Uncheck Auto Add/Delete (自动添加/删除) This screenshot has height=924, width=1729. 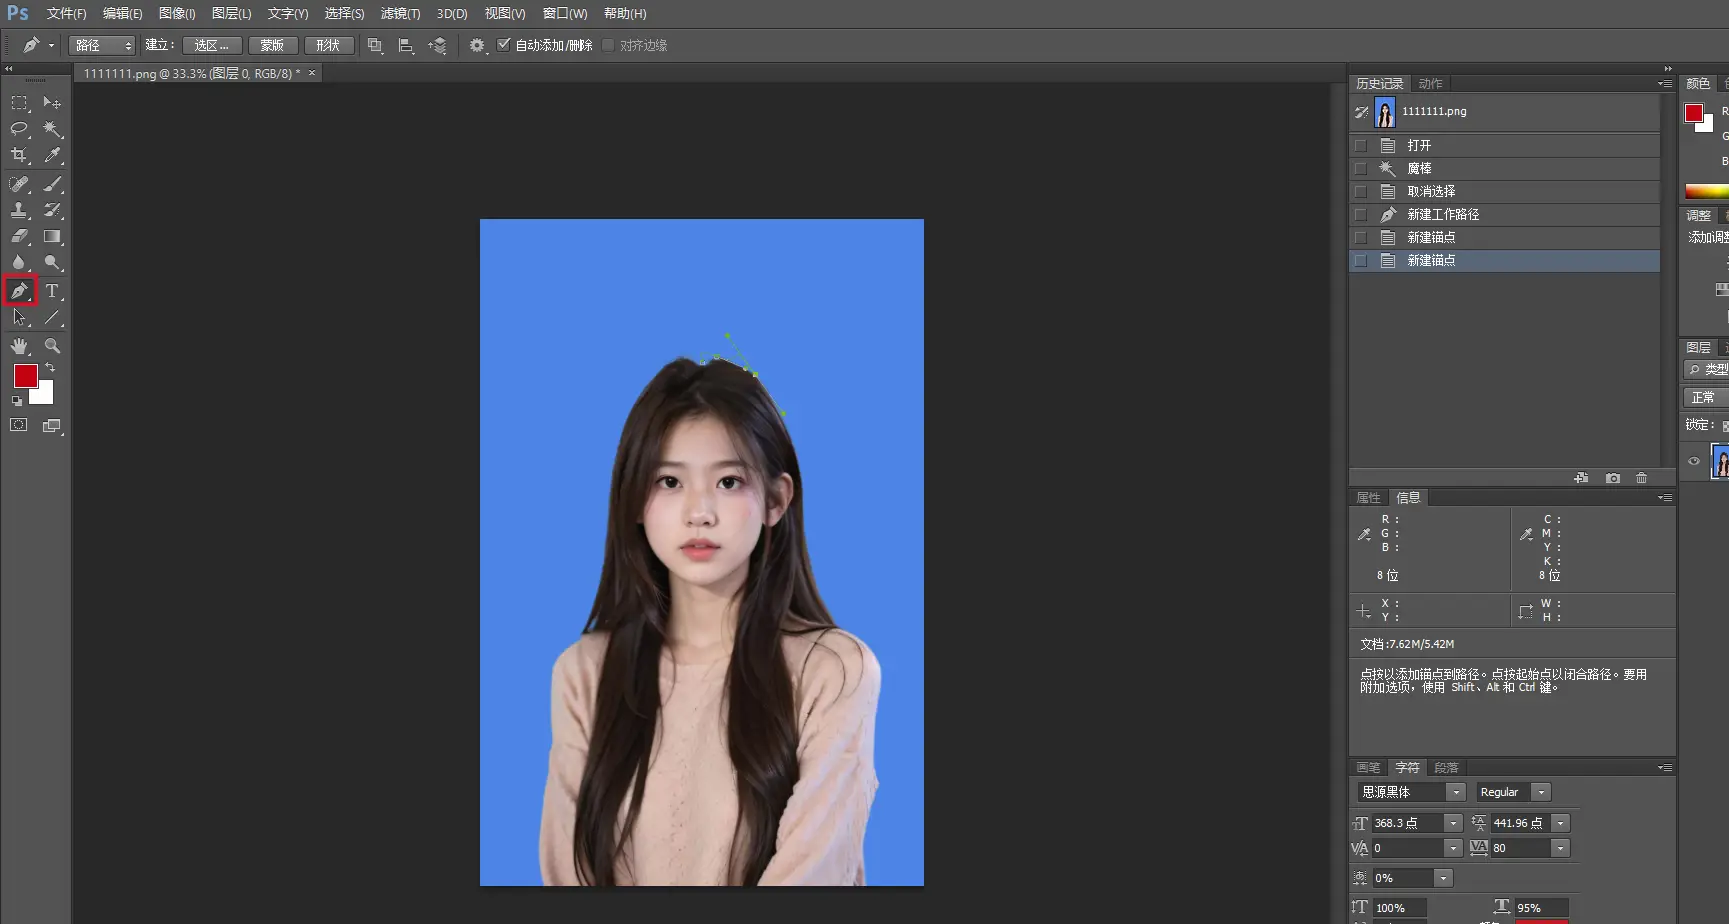point(504,45)
